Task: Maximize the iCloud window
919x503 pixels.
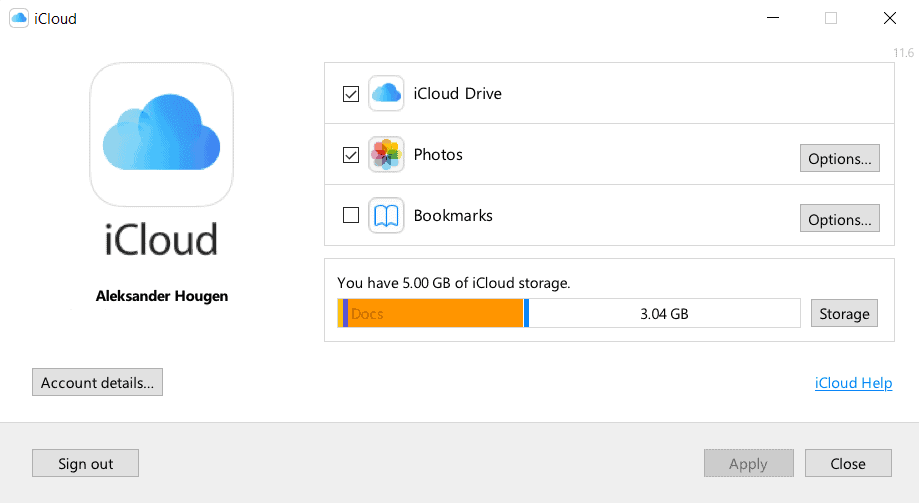Action: (x=831, y=18)
